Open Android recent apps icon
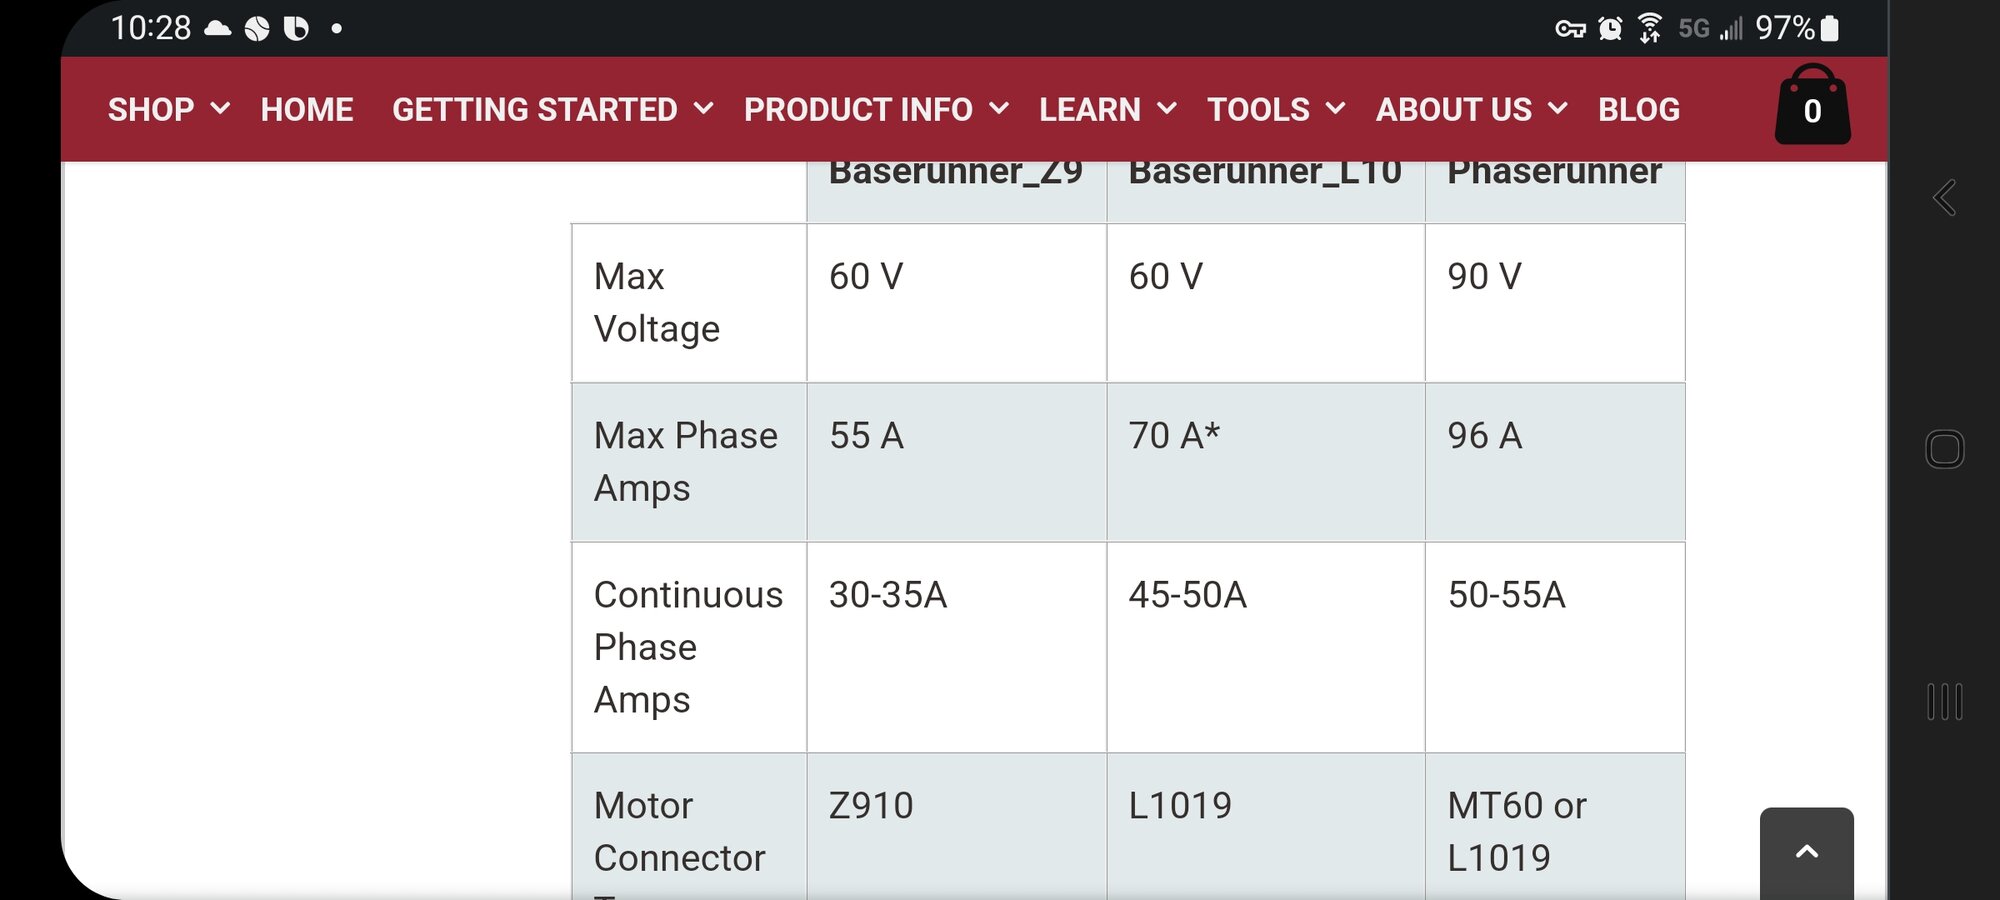Viewport: 2000px width, 900px height. 1944,701
